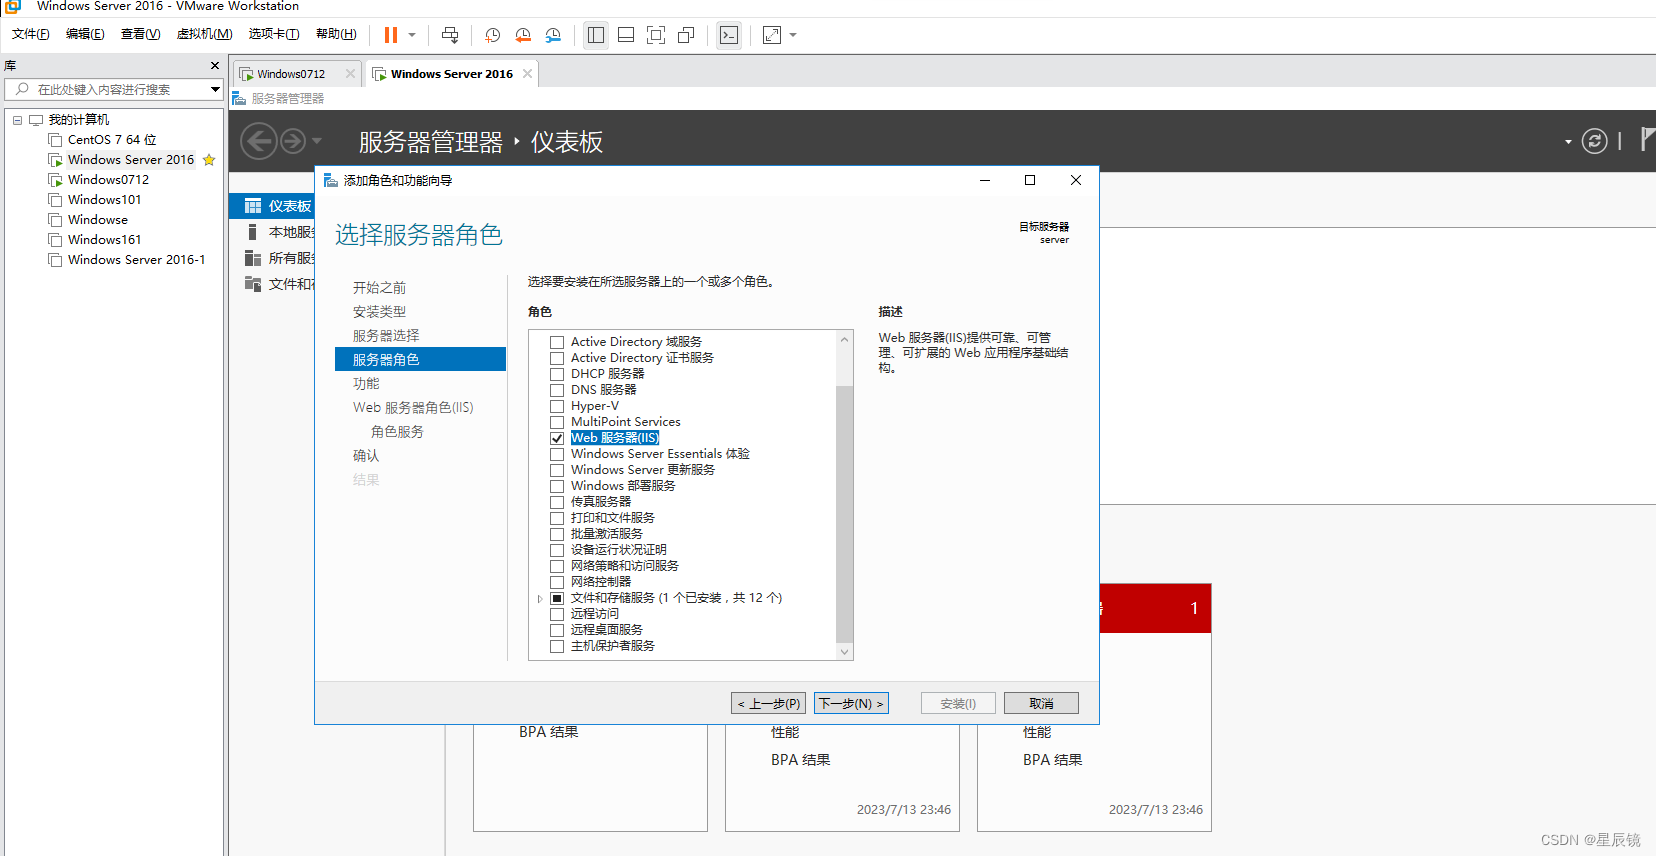Revert to snapshot using the clock-arrow icon
The image size is (1656, 856).
[x=523, y=35]
